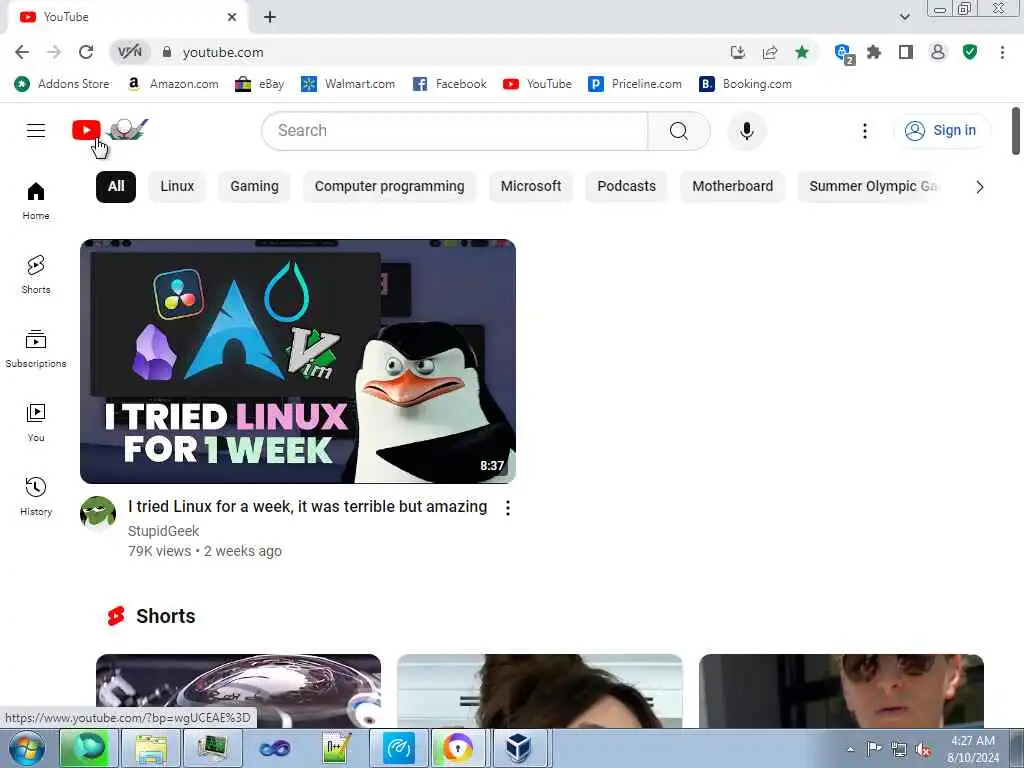Click the VPN icon in address bar
Screen dimensions: 1024x768
click(x=129, y=52)
